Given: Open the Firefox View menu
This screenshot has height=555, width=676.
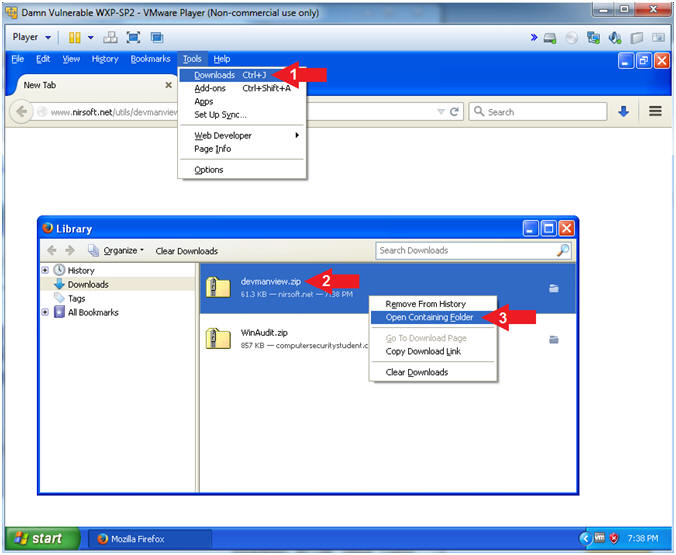Looking at the screenshot, I should pyautogui.click(x=71, y=59).
